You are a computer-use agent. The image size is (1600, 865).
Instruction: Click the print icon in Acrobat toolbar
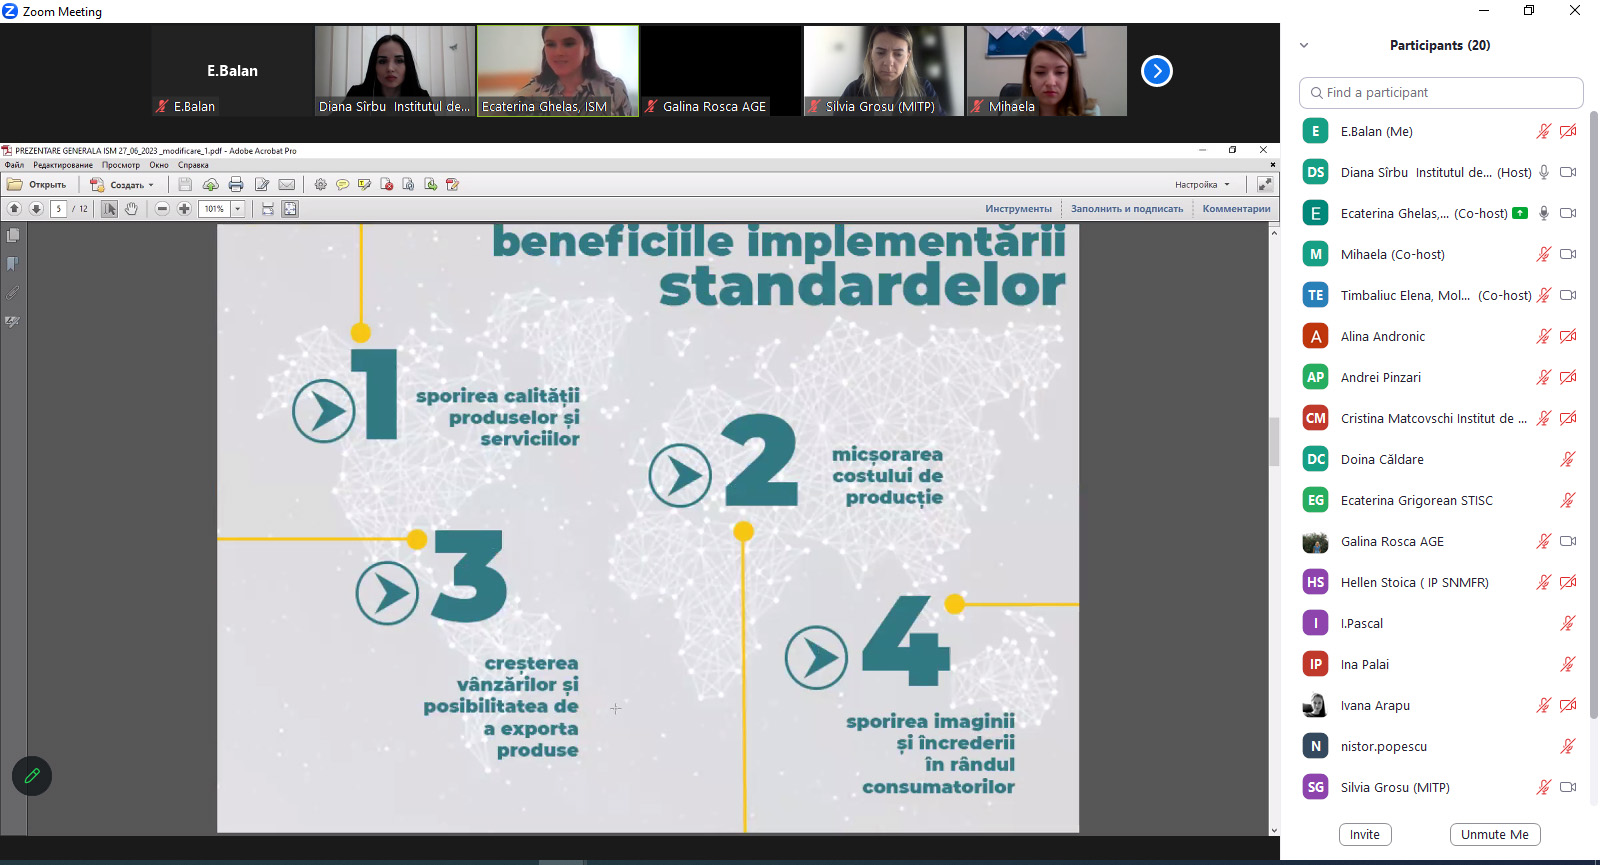(x=236, y=184)
